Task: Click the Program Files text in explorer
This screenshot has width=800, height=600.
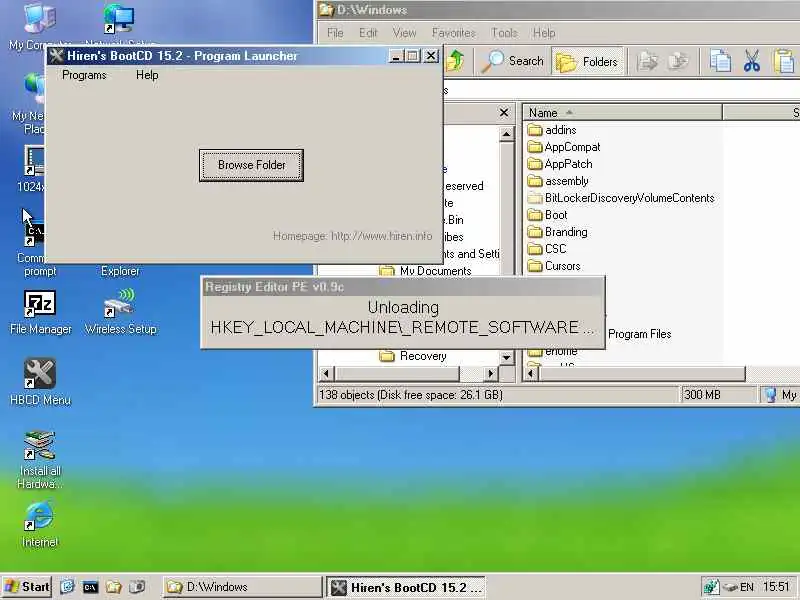Action: 640,334
